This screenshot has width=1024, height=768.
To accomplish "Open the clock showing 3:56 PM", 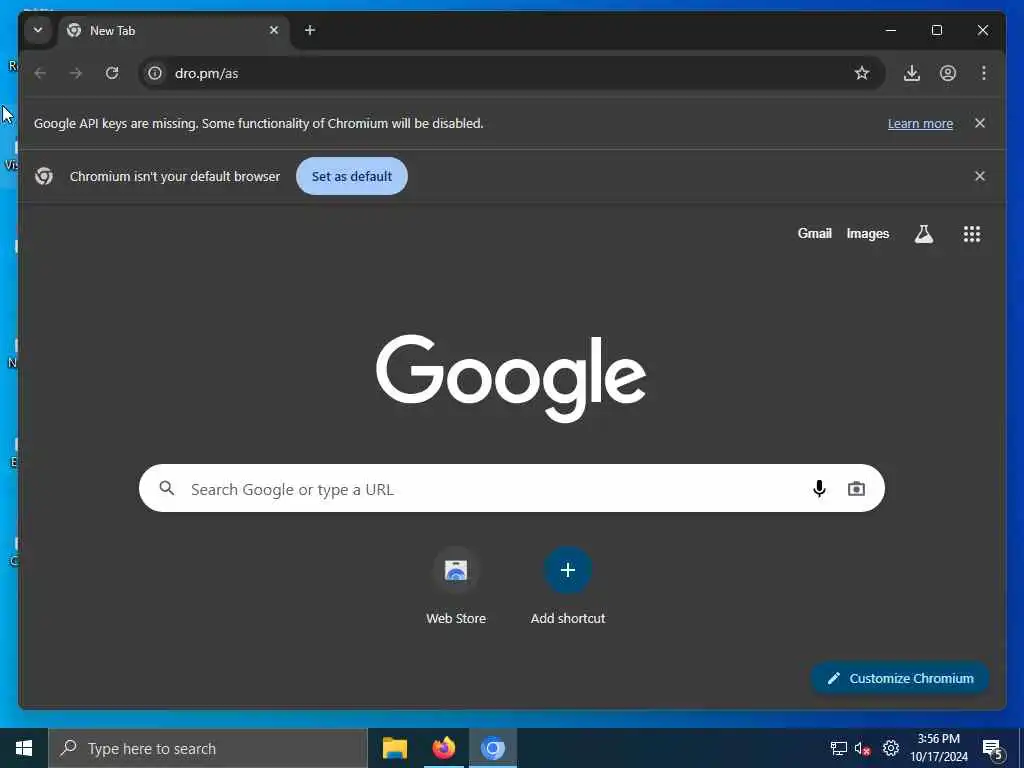I will [x=939, y=748].
